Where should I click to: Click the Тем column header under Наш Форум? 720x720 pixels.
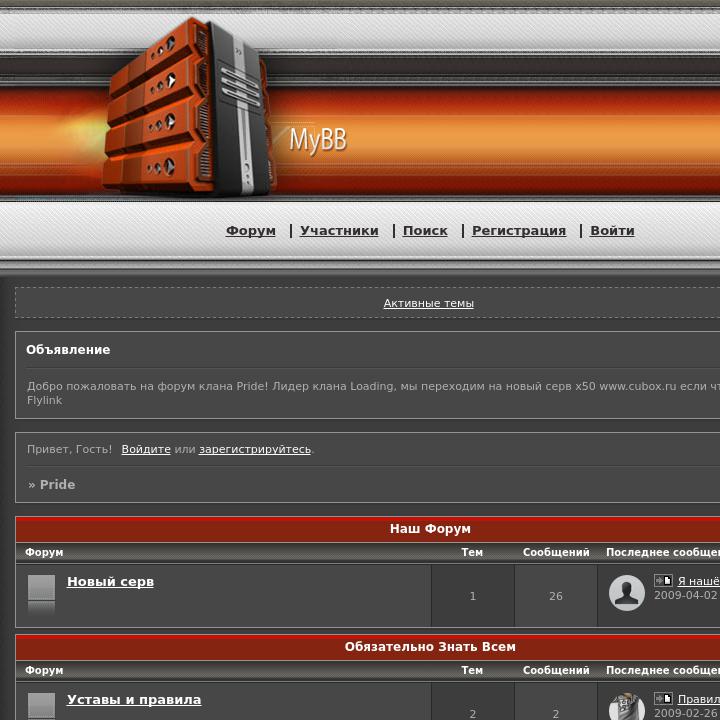pyautogui.click(x=472, y=552)
